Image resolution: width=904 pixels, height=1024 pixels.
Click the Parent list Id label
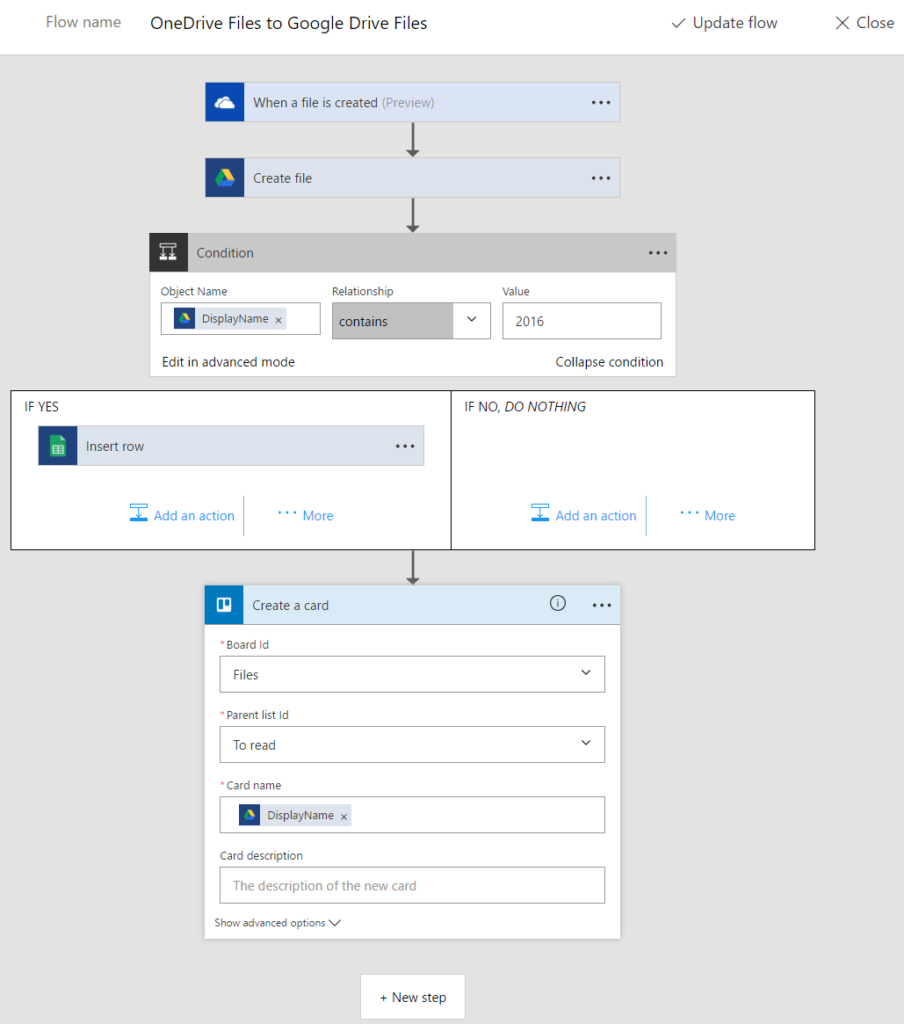coord(257,715)
